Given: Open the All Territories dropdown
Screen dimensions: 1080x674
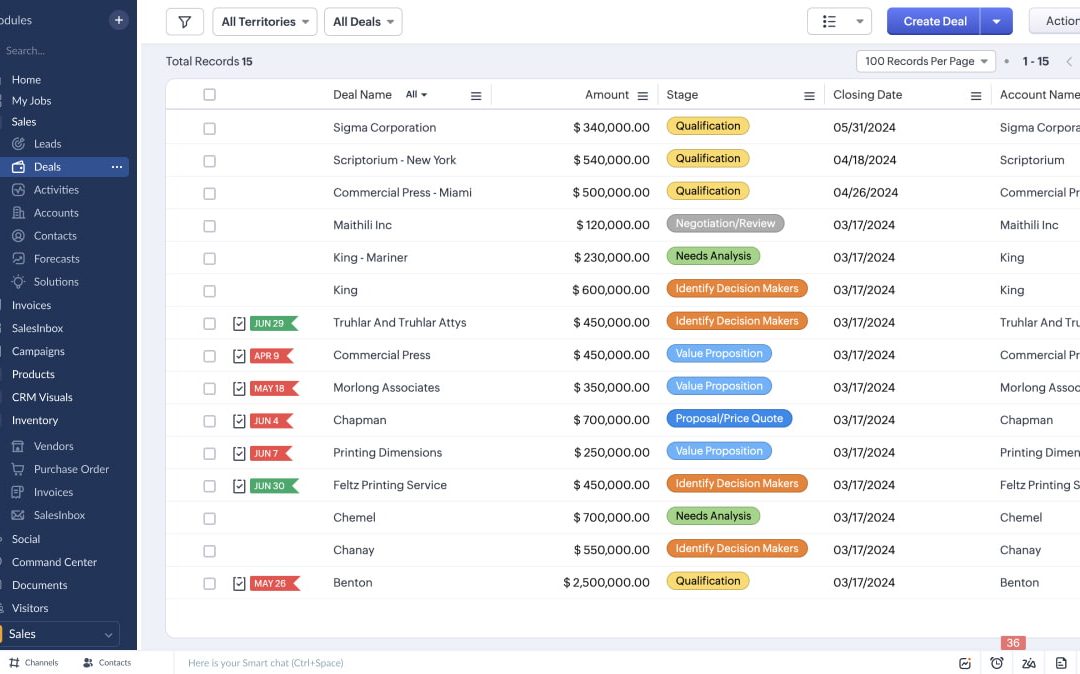Looking at the screenshot, I should click(264, 22).
